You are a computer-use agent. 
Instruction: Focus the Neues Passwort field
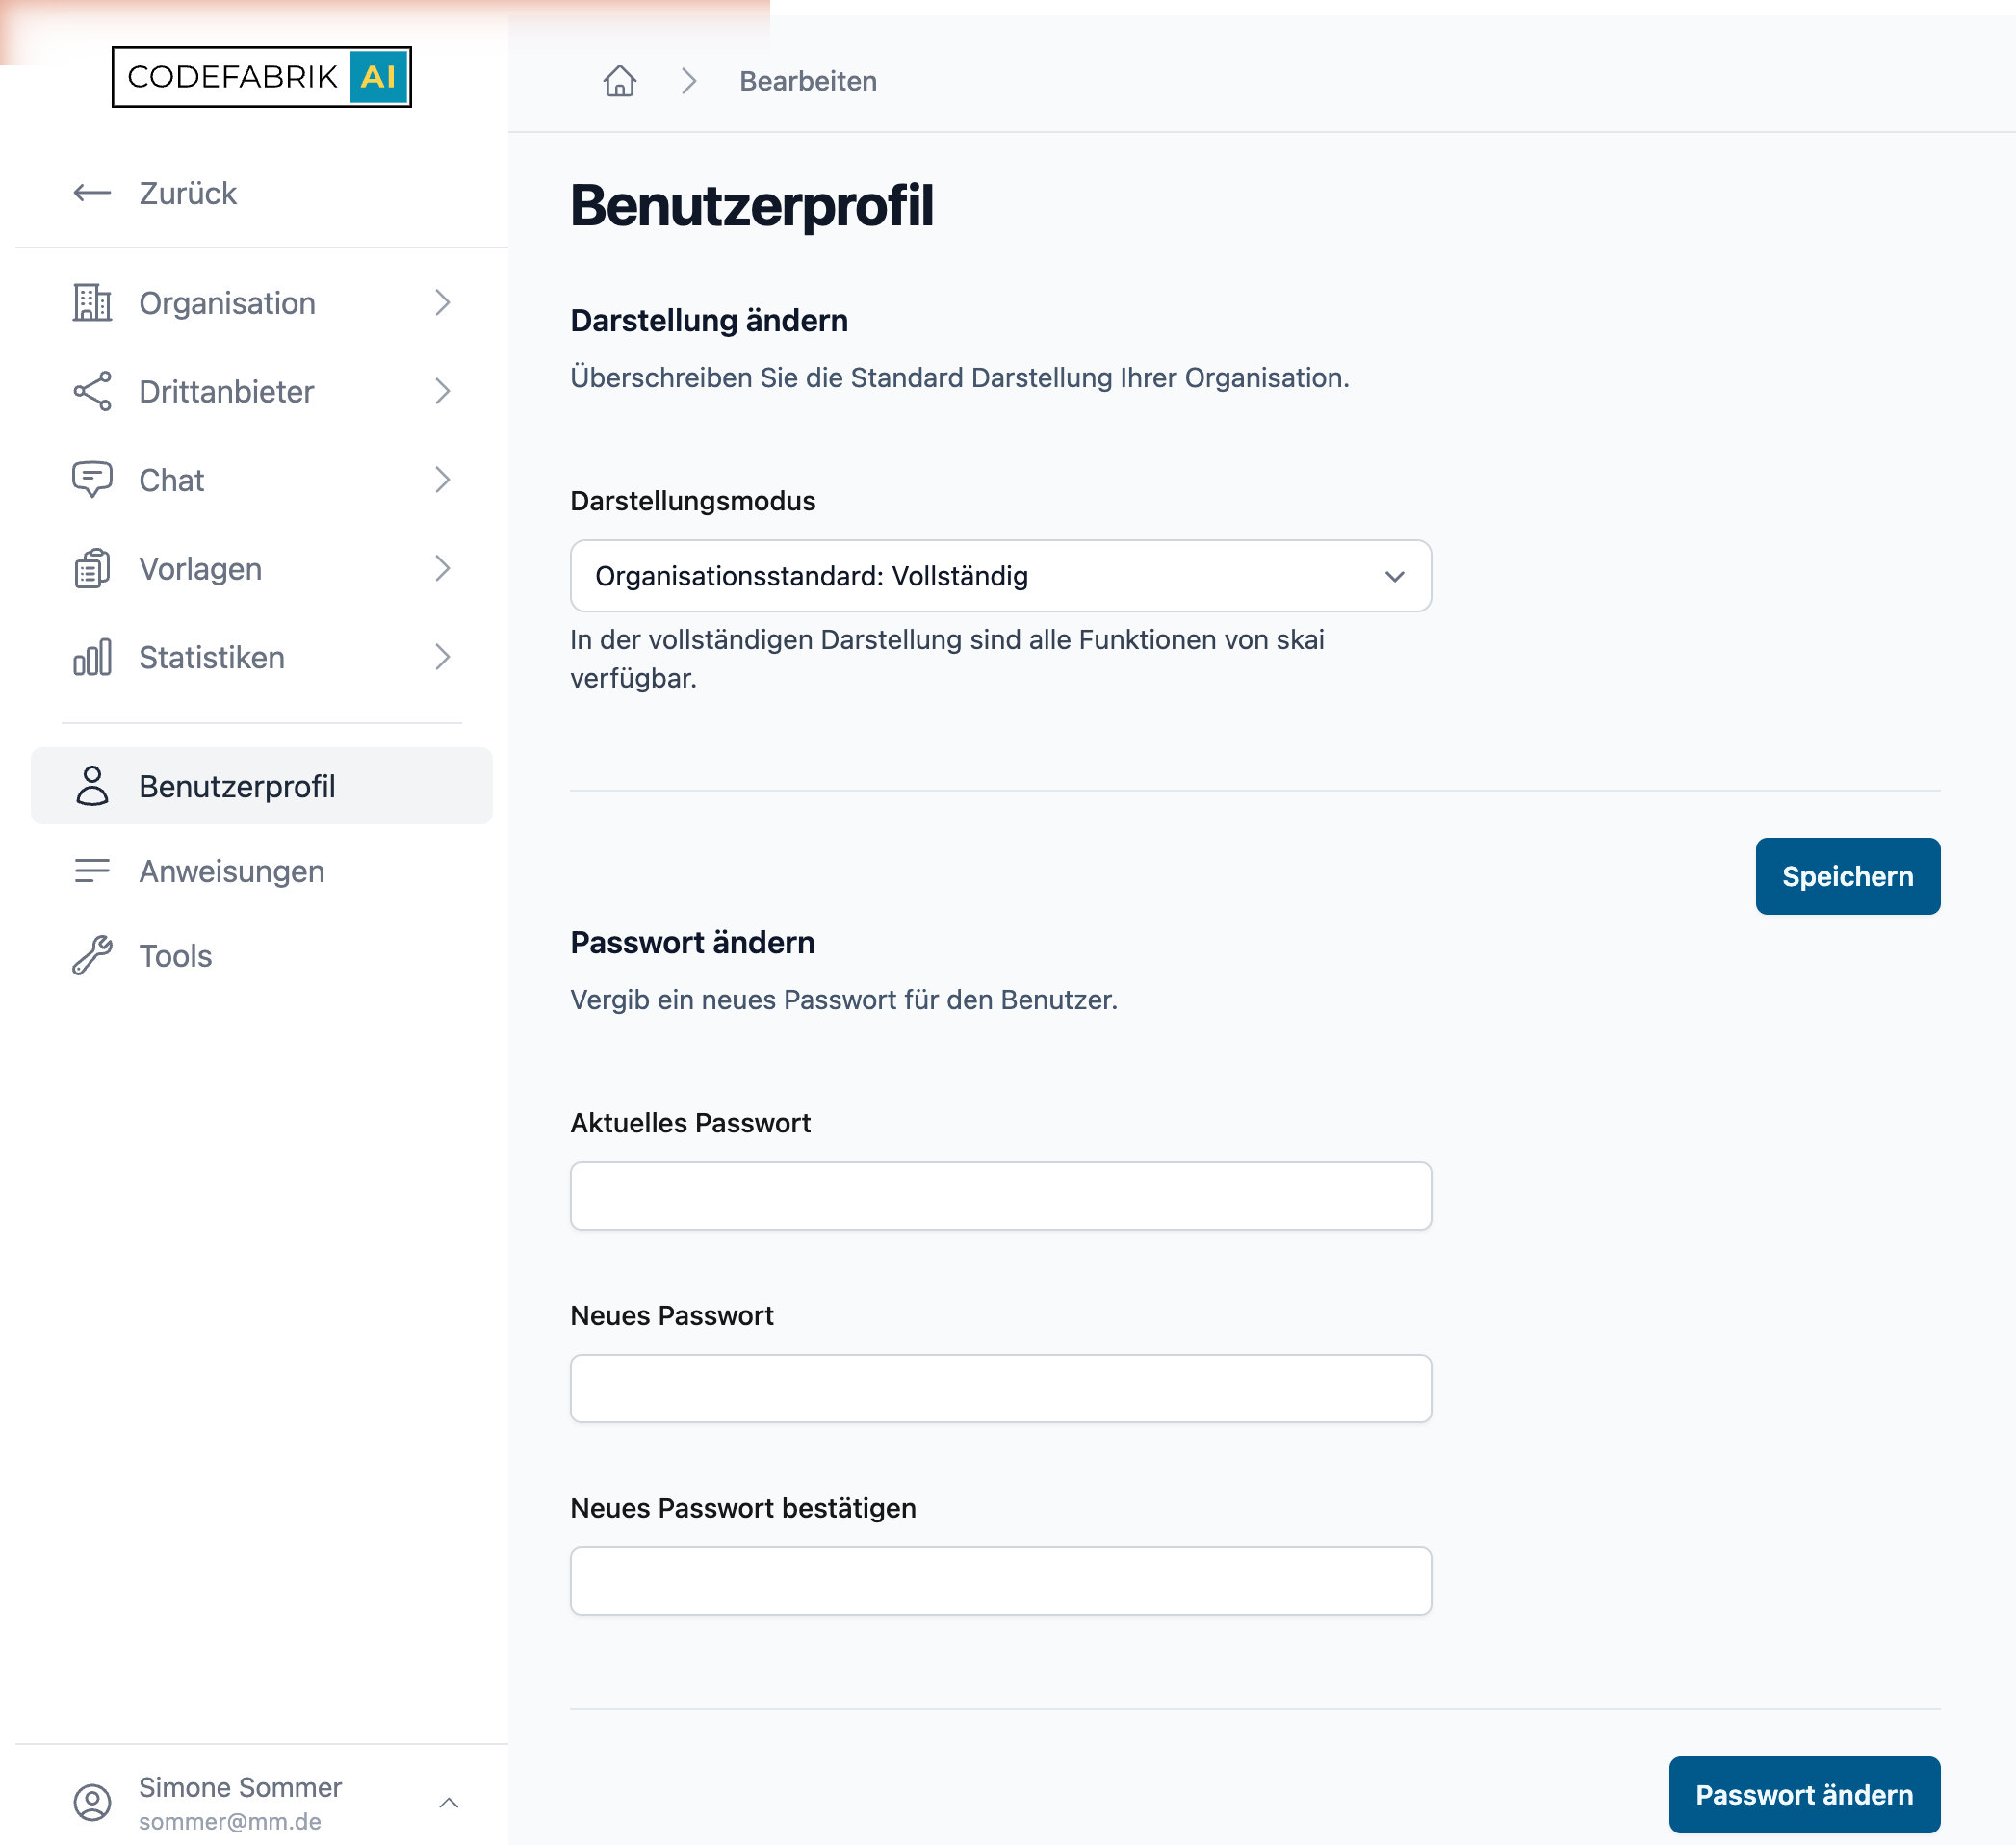pyautogui.click(x=1000, y=1388)
